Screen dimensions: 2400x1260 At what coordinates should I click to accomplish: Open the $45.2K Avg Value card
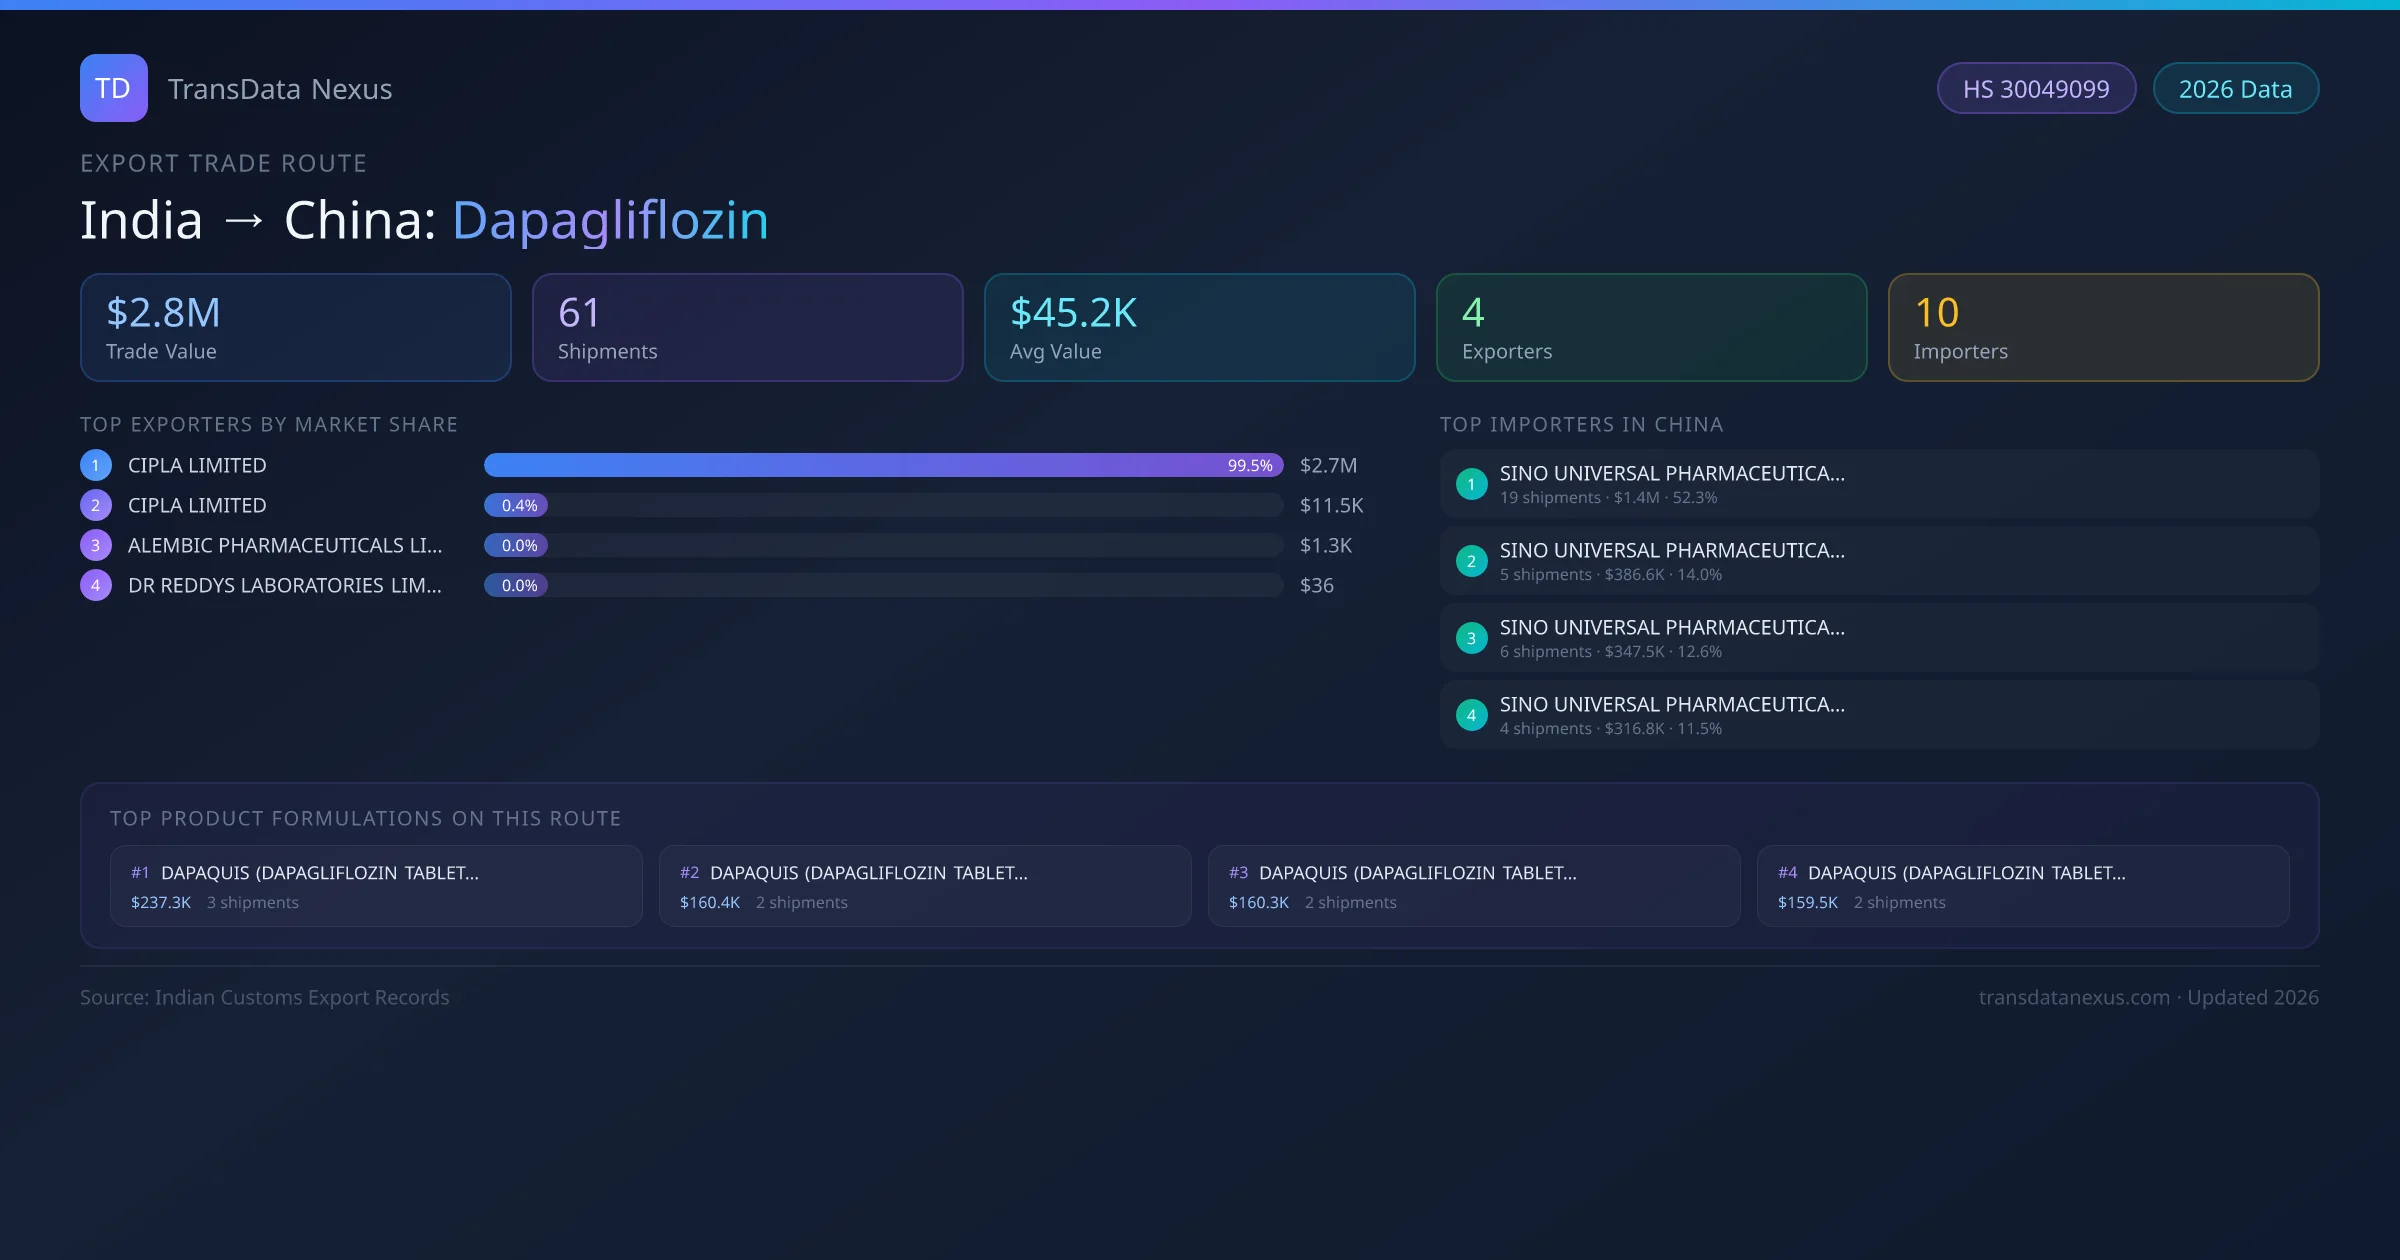coord(1199,328)
